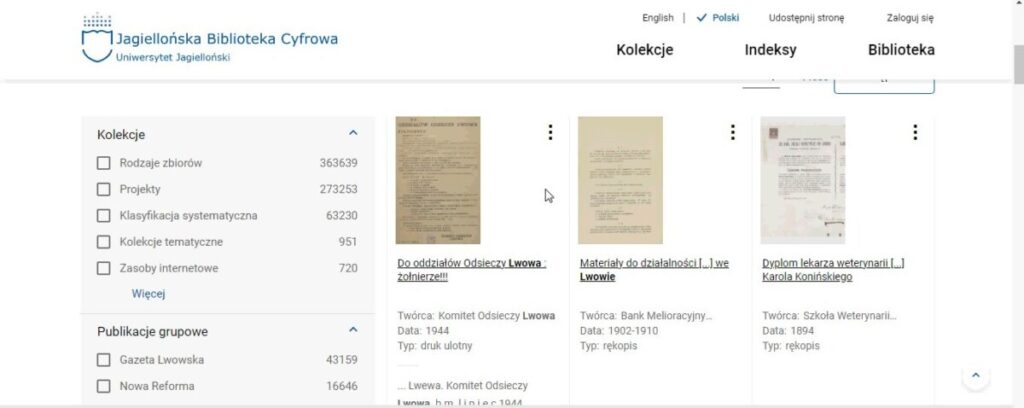Click the Jagiellońska Biblioteka Cyfrowa shield logo
Screen dimensions: 1024x408
click(97, 38)
